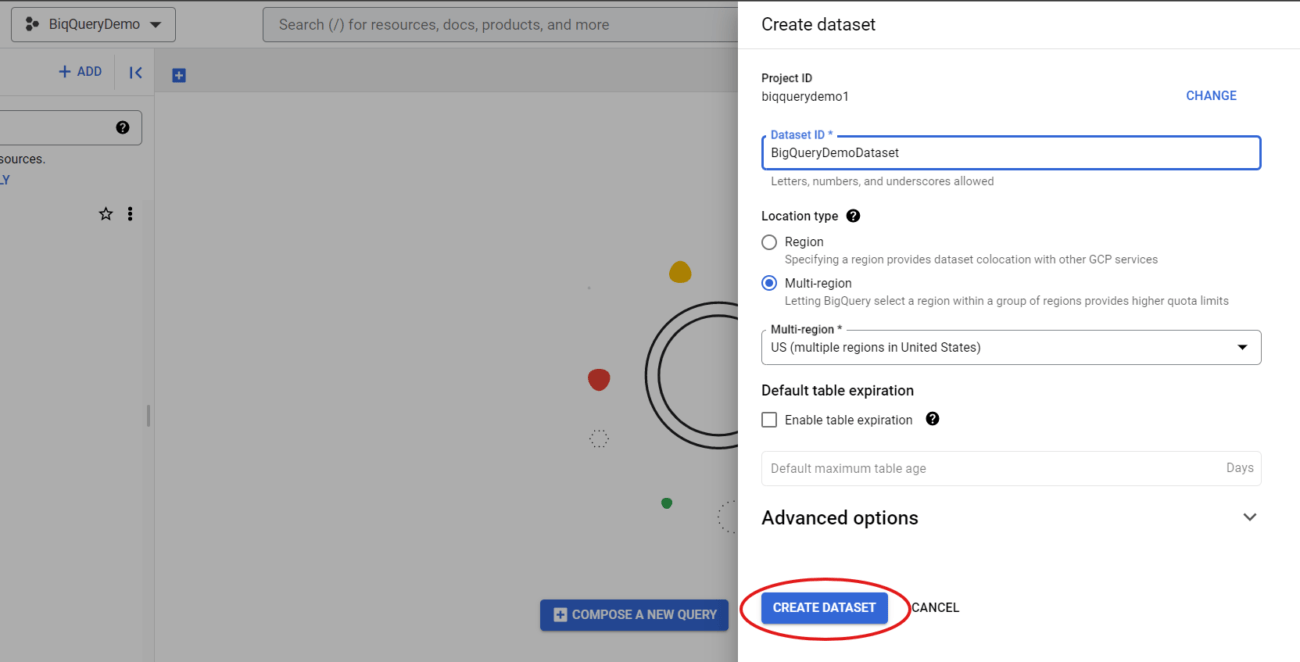Collapse the Explorer panel
The image size is (1300, 662).
pyautogui.click(x=135, y=71)
